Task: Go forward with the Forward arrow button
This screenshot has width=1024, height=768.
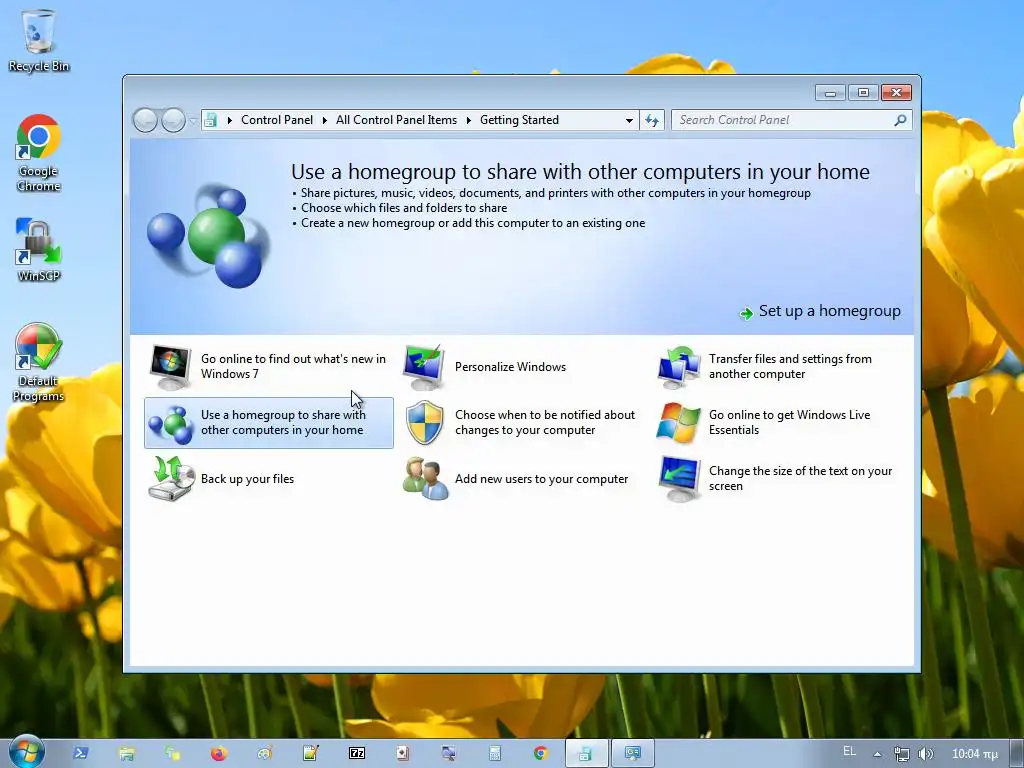Action: coord(173,120)
